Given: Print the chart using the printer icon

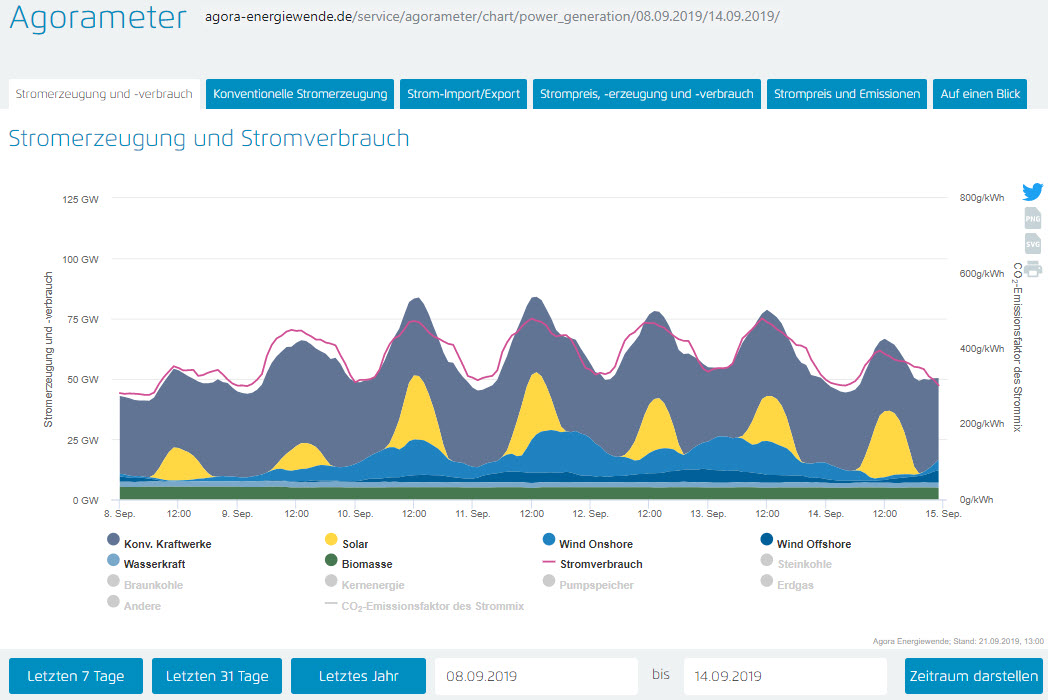Looking at the screenshot, I should coord(1032,268).
